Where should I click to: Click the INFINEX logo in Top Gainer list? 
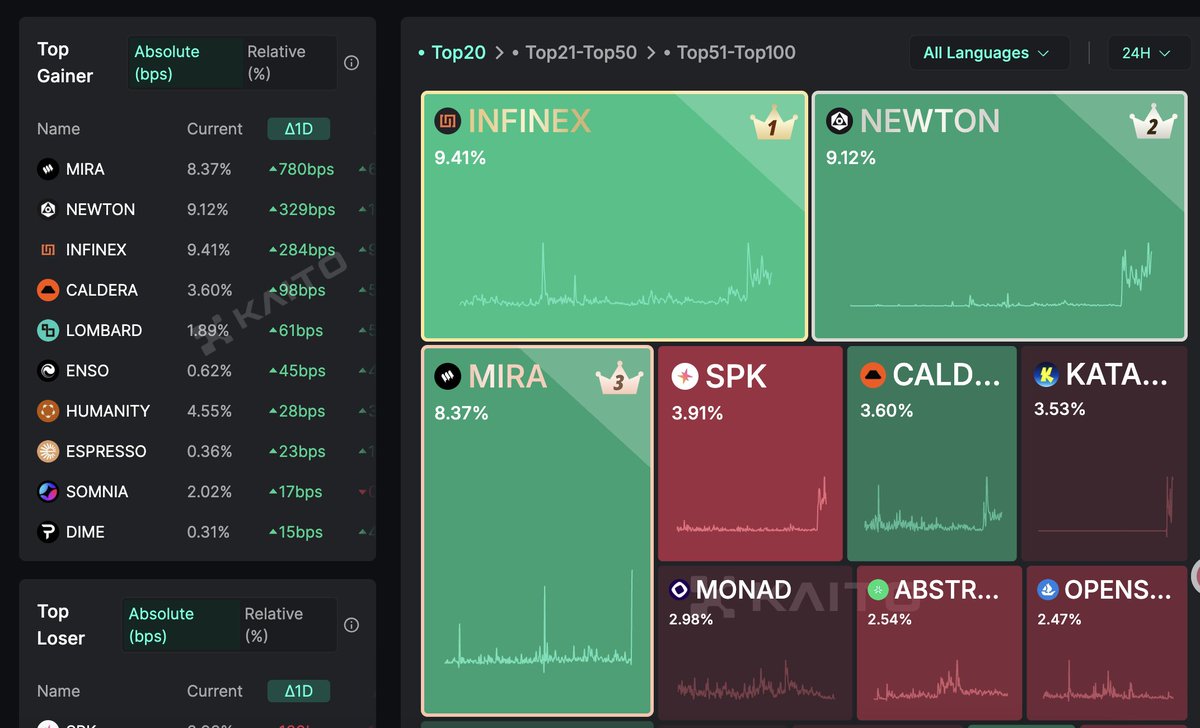tap(48, 250)
